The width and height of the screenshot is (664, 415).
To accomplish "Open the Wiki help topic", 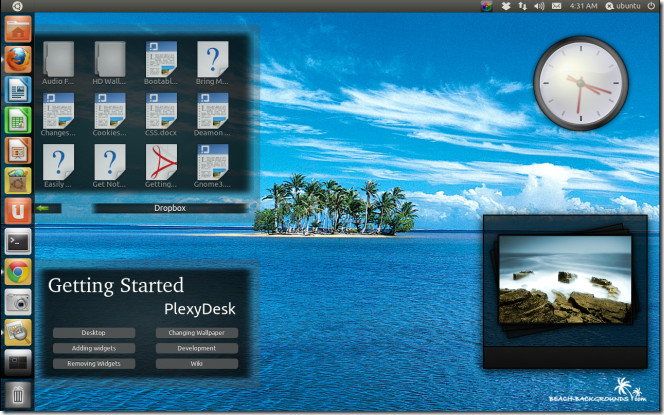I will coord(196,363).
